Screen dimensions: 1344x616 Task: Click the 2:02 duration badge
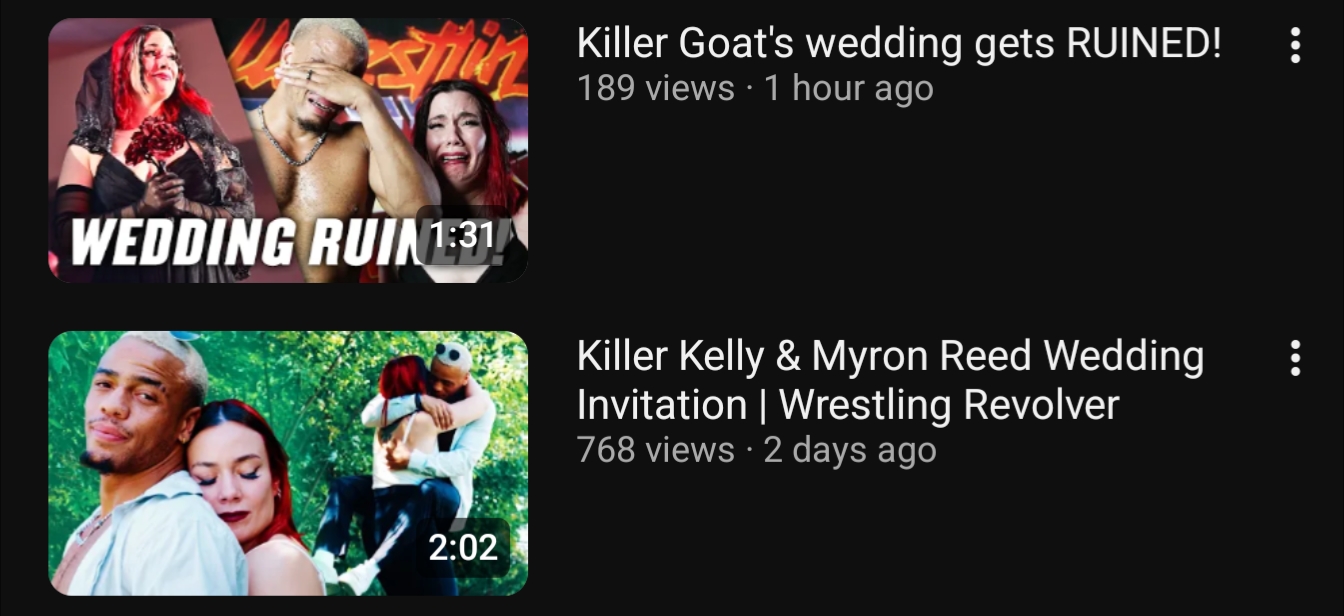click(462, 547)
